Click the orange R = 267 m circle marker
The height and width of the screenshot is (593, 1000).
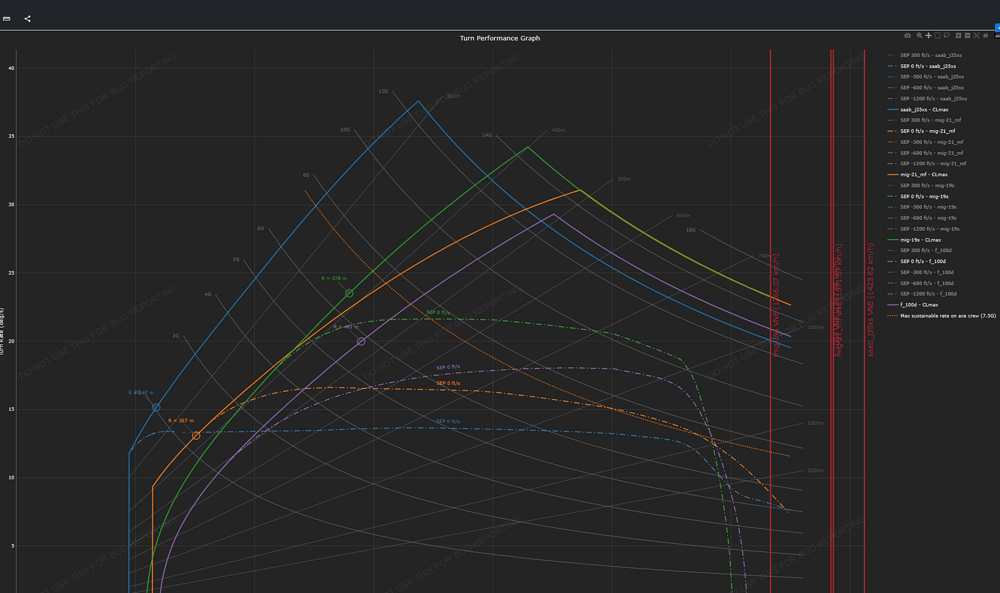click(x=196, y=436)
